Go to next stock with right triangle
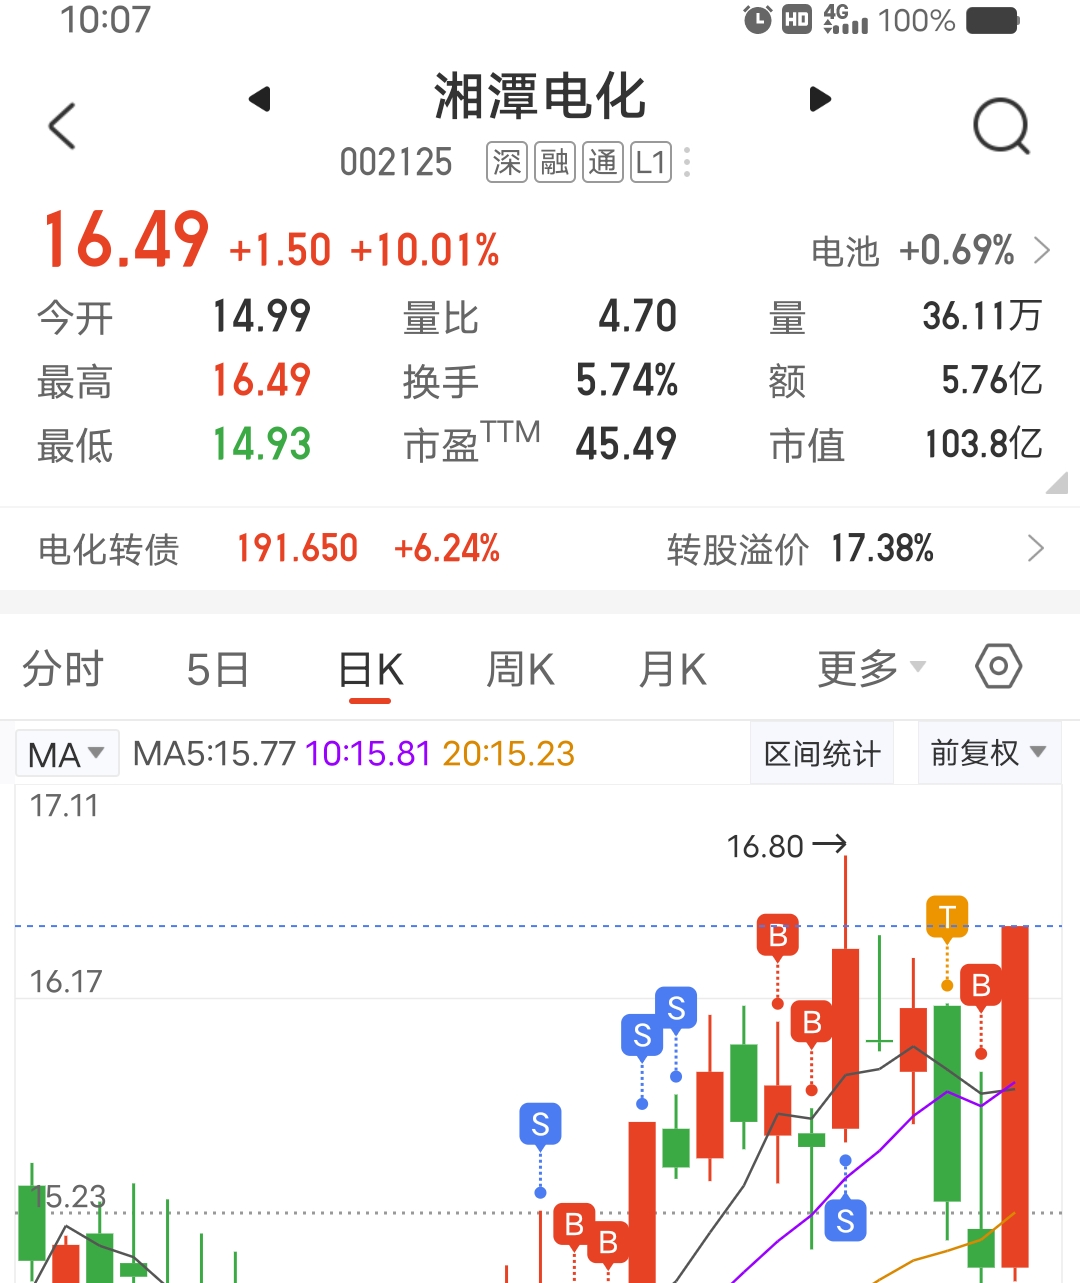This screenshot has width=1080, height=1283. coord(820,99)
